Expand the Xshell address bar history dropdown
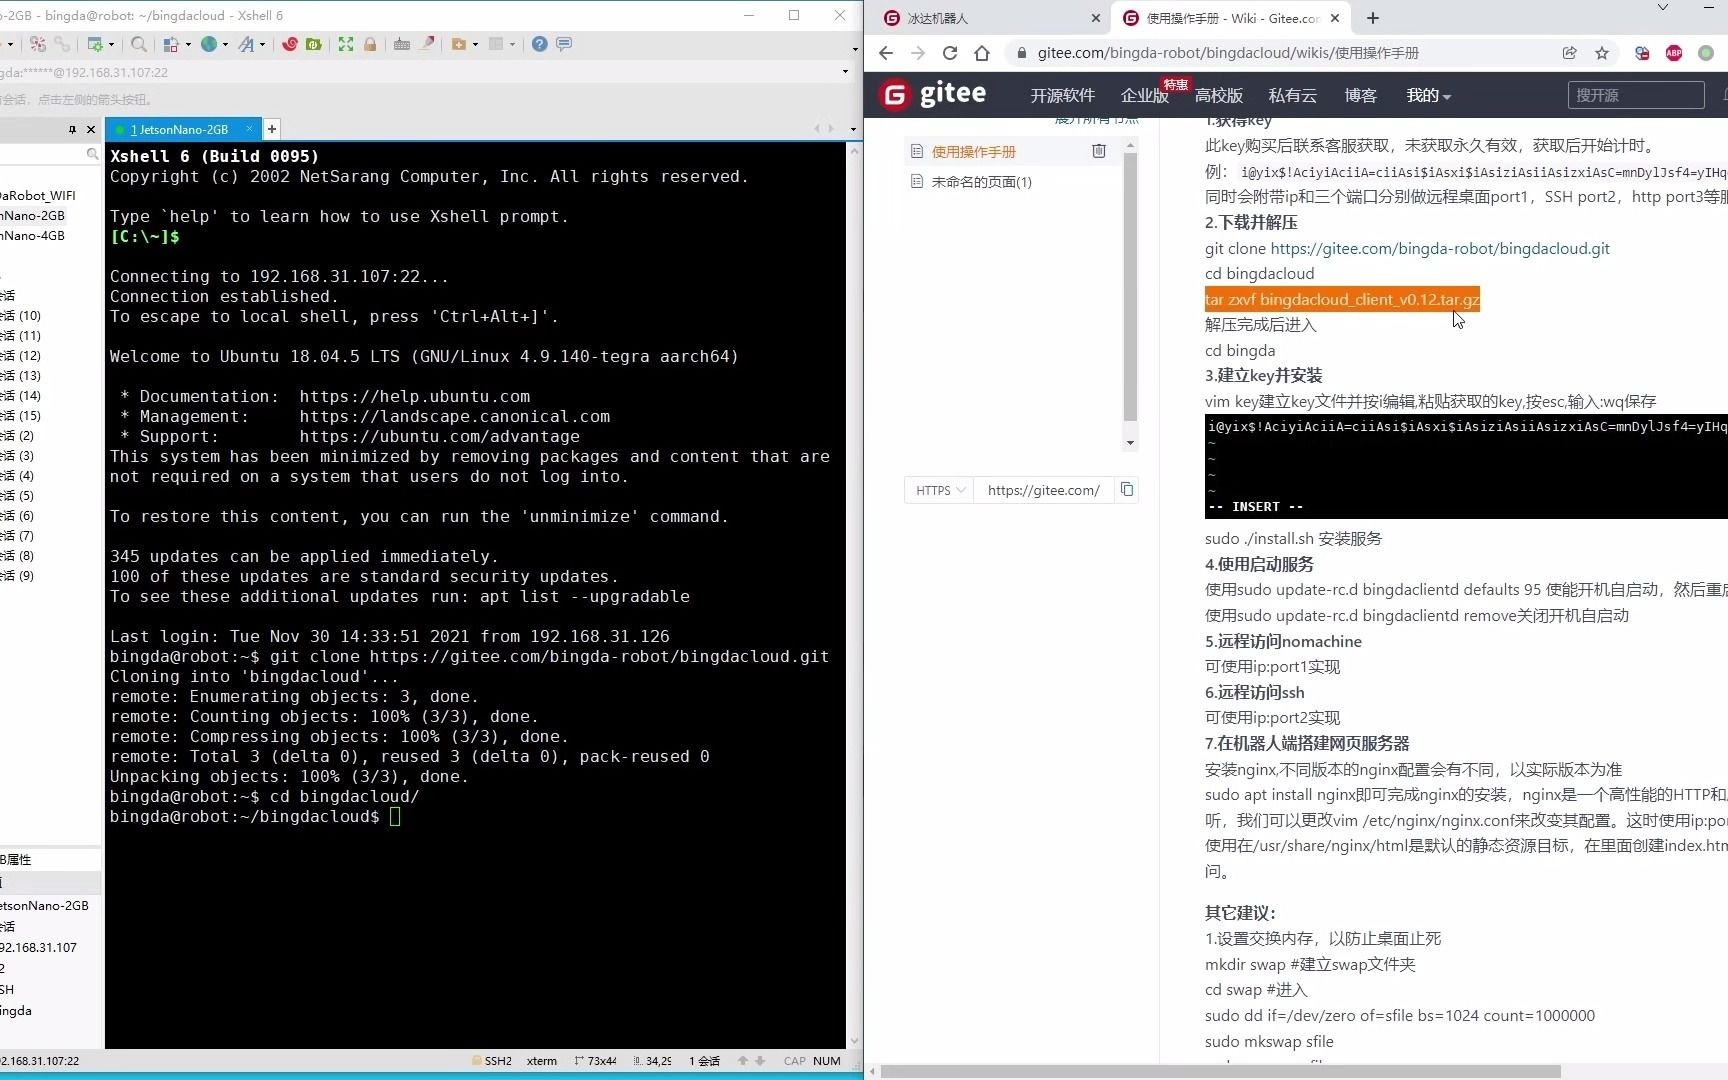 pyautogui.click(x=845, y=72)
